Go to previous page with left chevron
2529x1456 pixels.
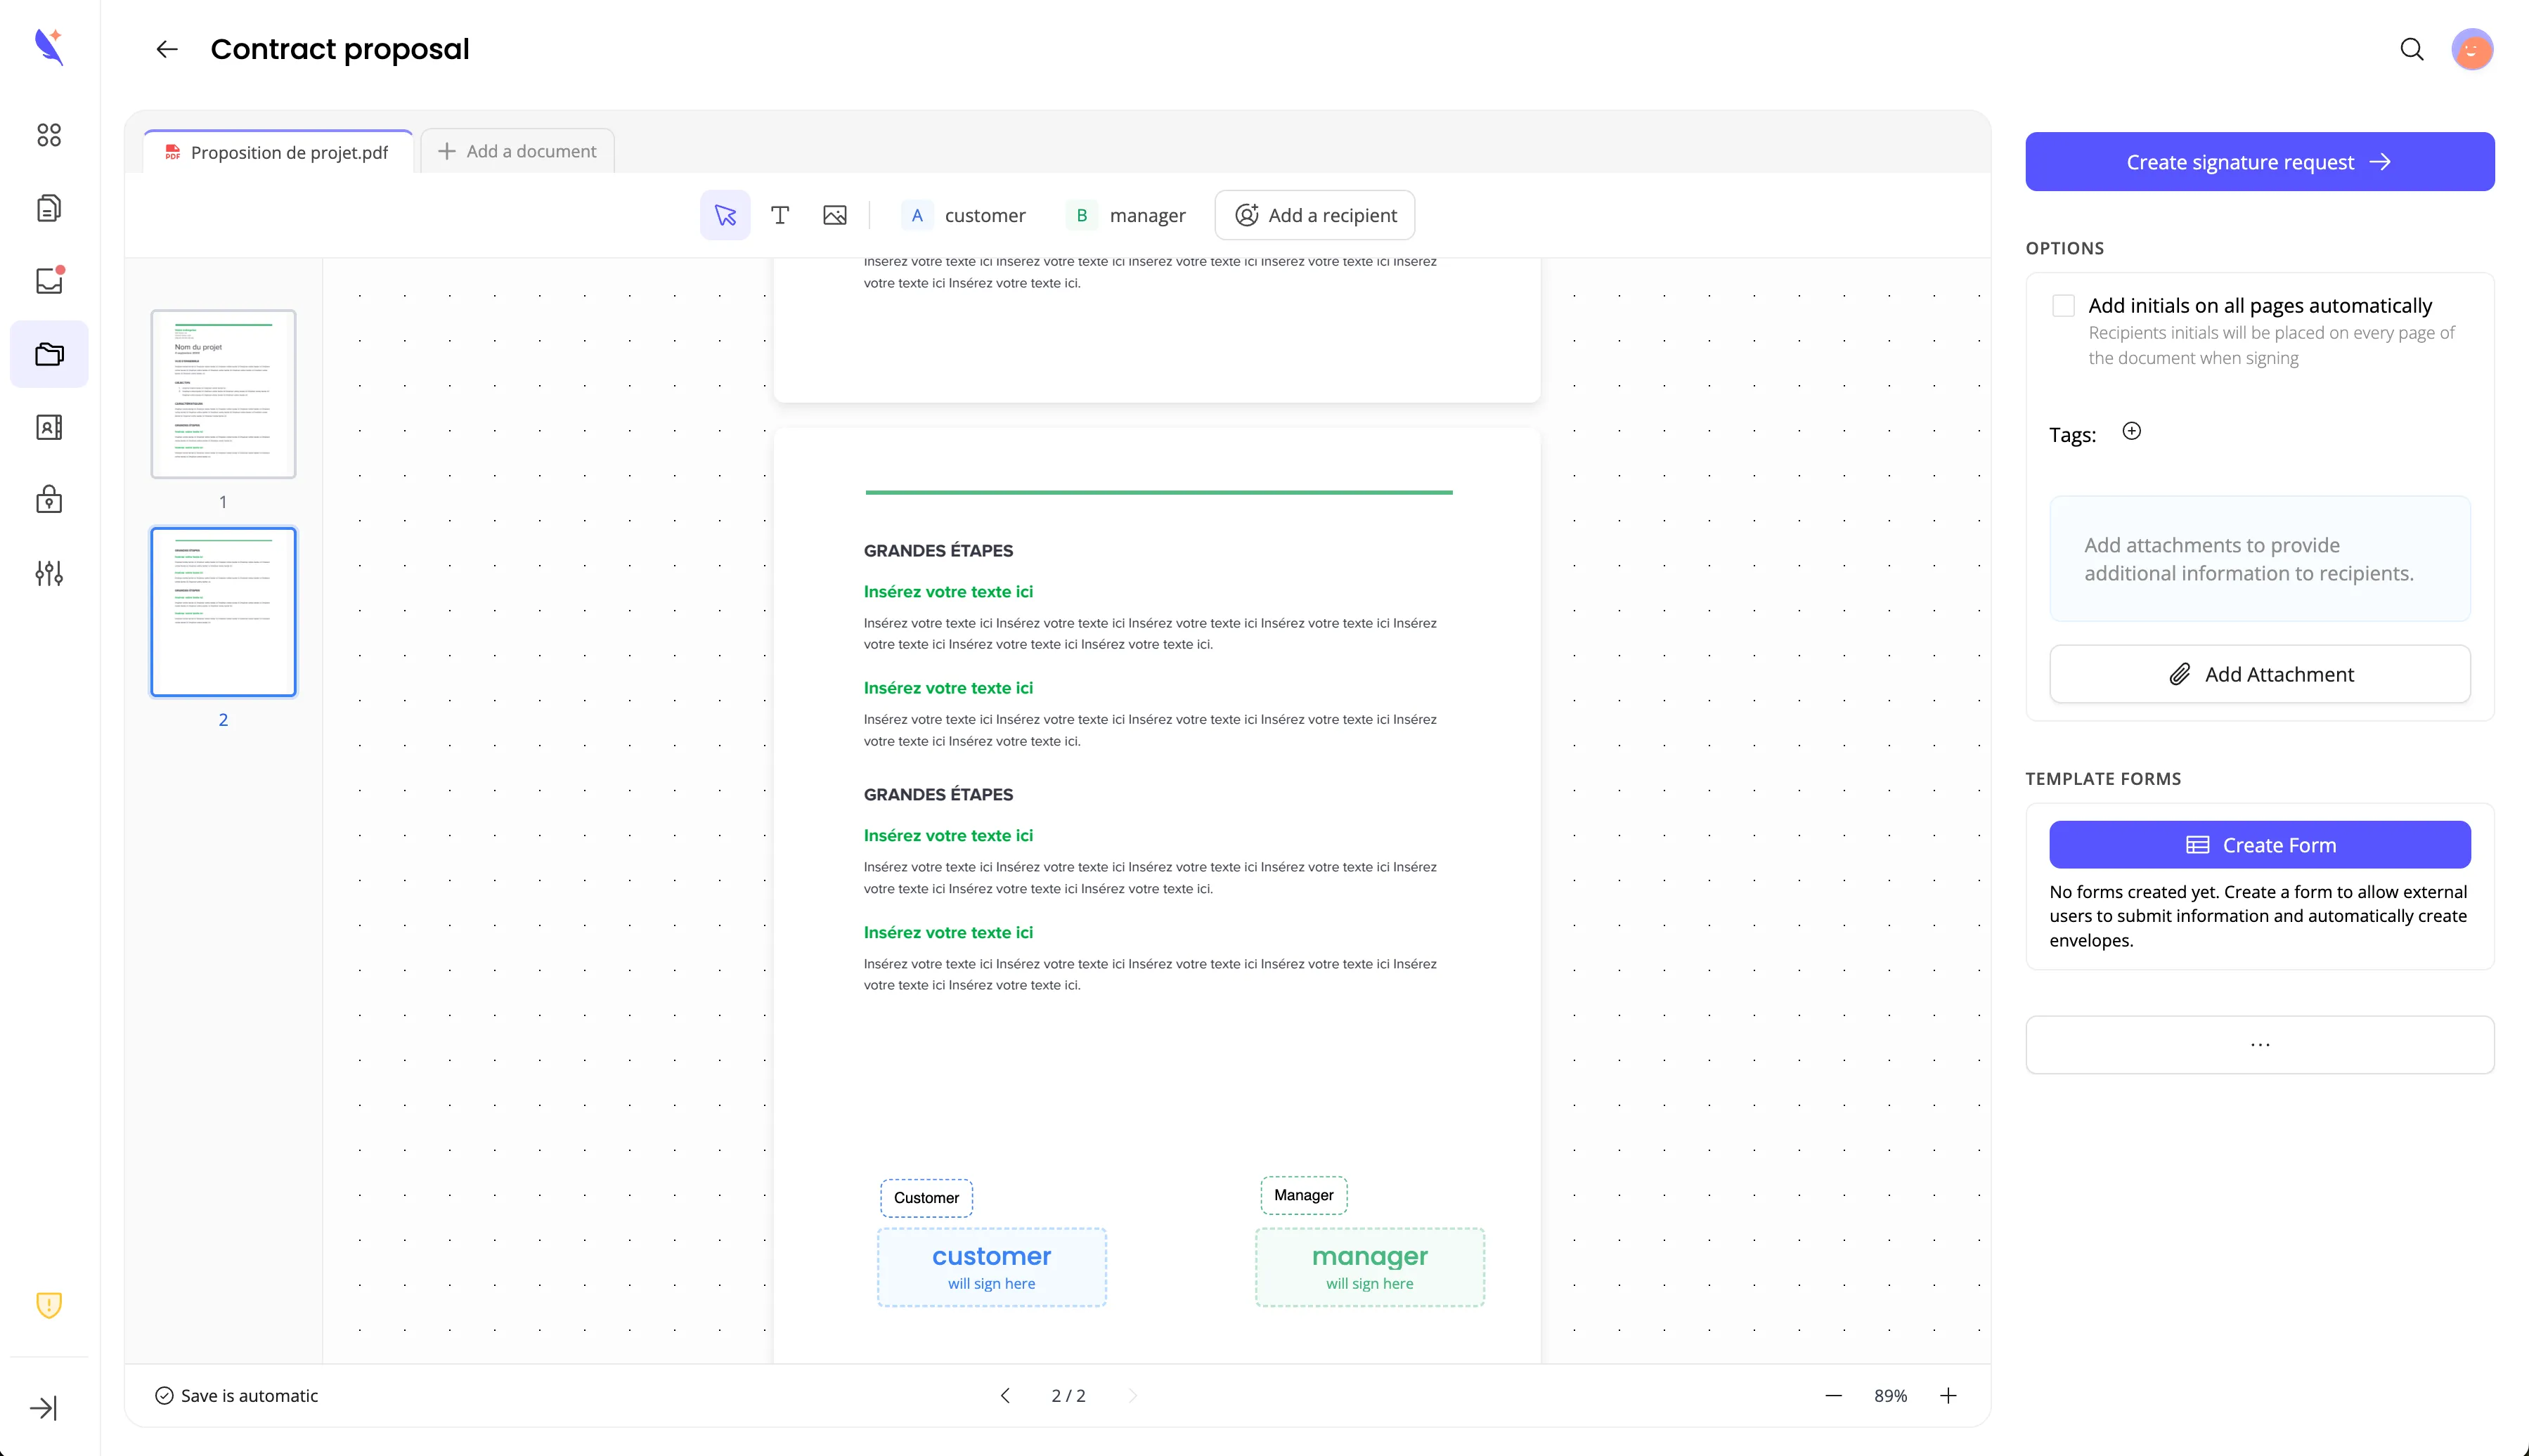pyautogui.click(x=1006, y=1395)
